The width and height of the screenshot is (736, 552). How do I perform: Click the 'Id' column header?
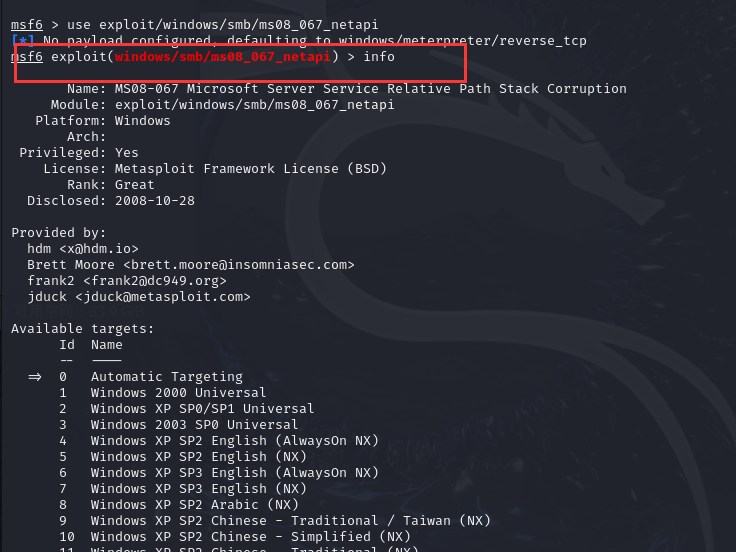click(67, 345)
